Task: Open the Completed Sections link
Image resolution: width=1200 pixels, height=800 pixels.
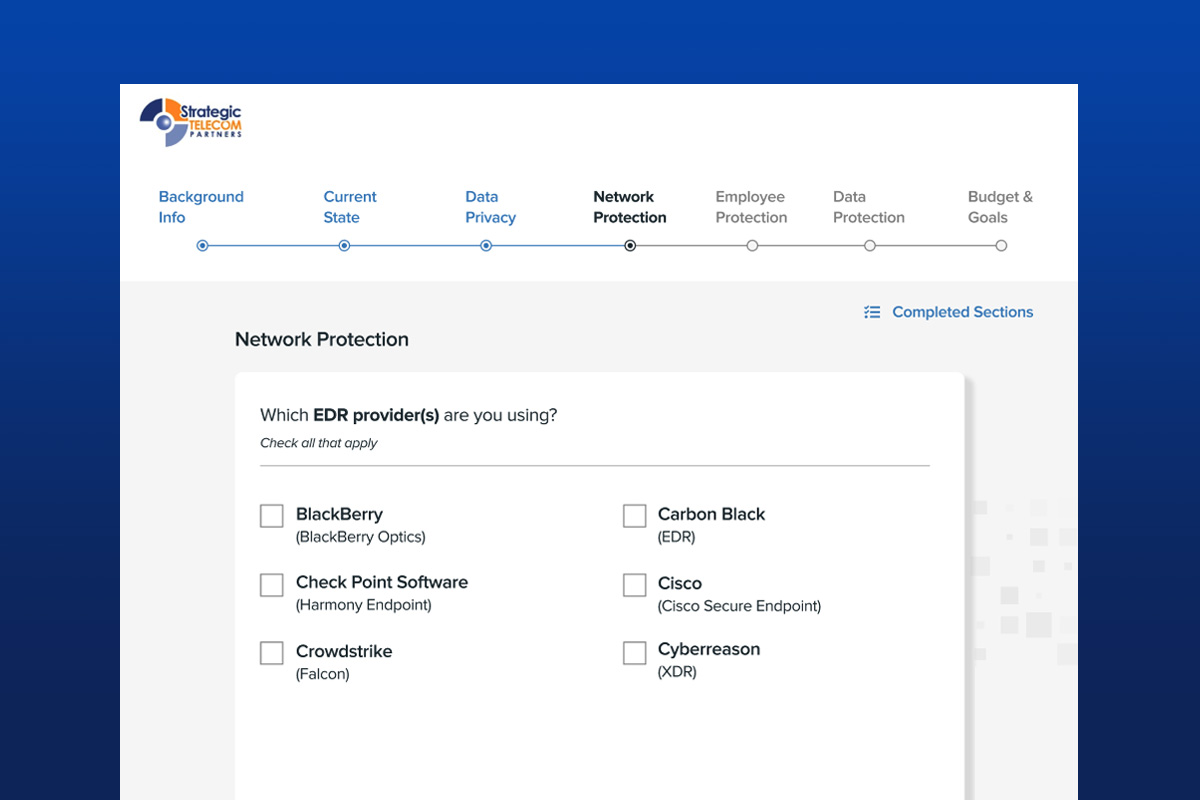Action: [962, 312]
